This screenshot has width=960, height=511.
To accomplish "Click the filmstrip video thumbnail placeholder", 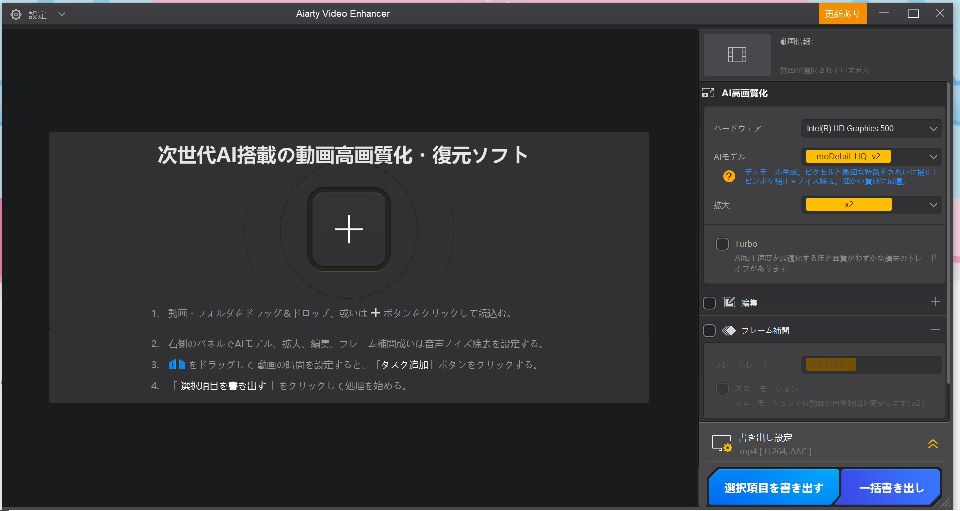I will (x=737, y=54).
